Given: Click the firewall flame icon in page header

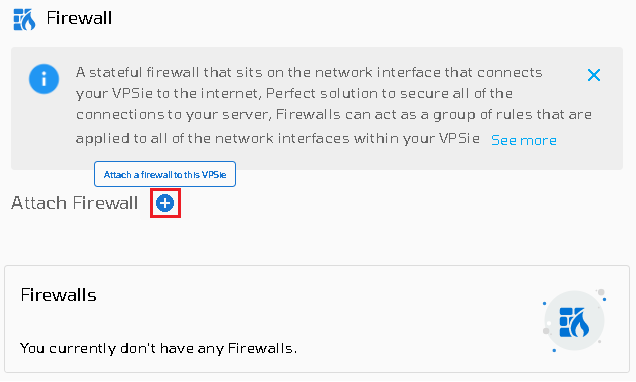Looking at the screenshot, I should (24, 19).
